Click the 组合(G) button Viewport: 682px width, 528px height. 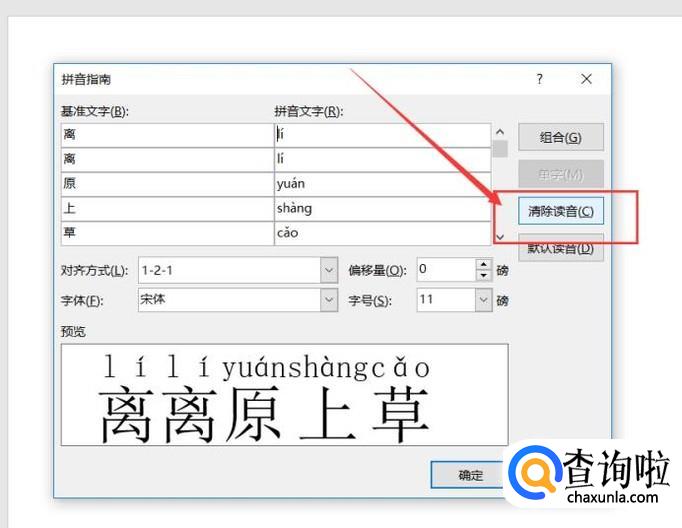click(x=561, y=137)
